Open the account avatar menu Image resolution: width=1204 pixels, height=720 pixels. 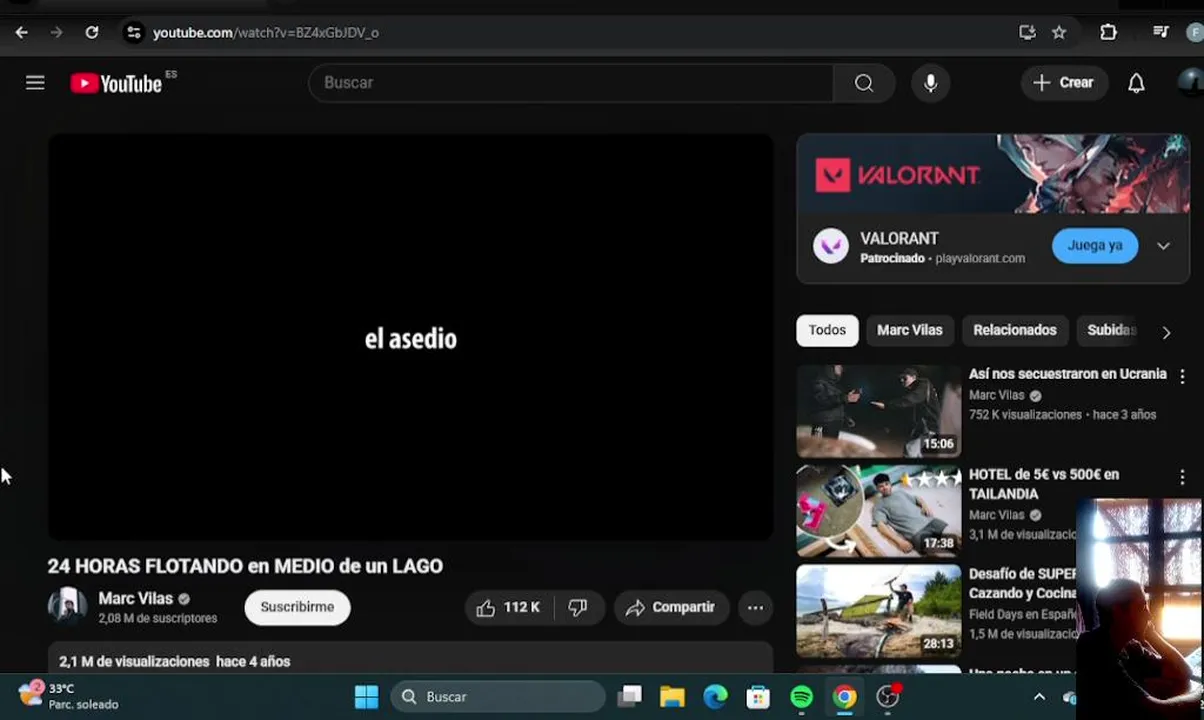(x=1190, y=83)
